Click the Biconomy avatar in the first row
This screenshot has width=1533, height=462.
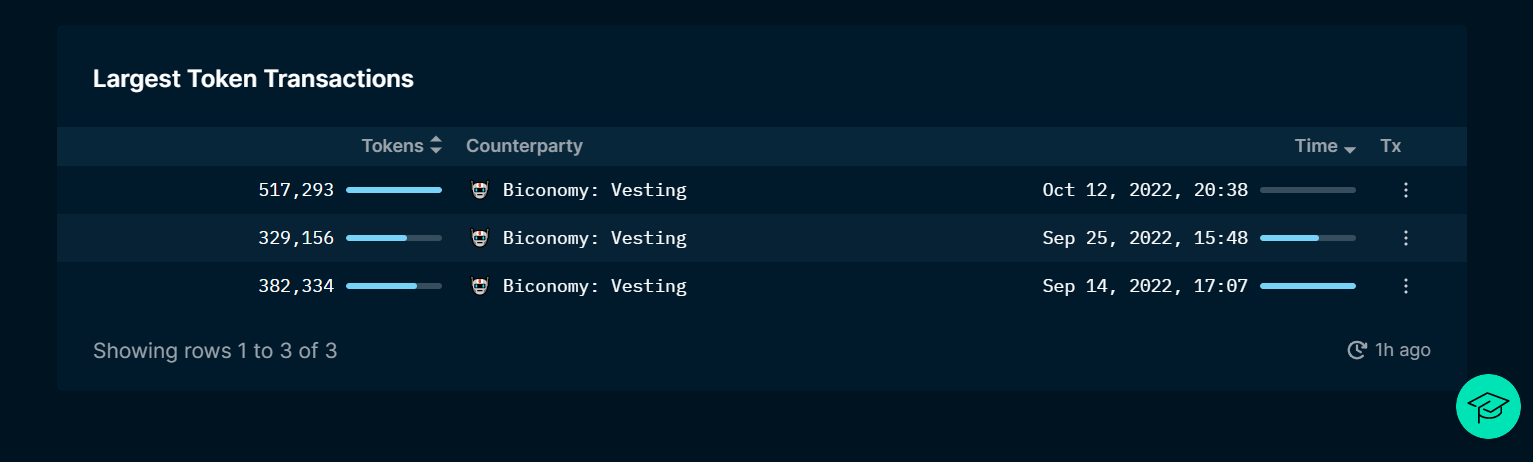(x=480, y=190)
